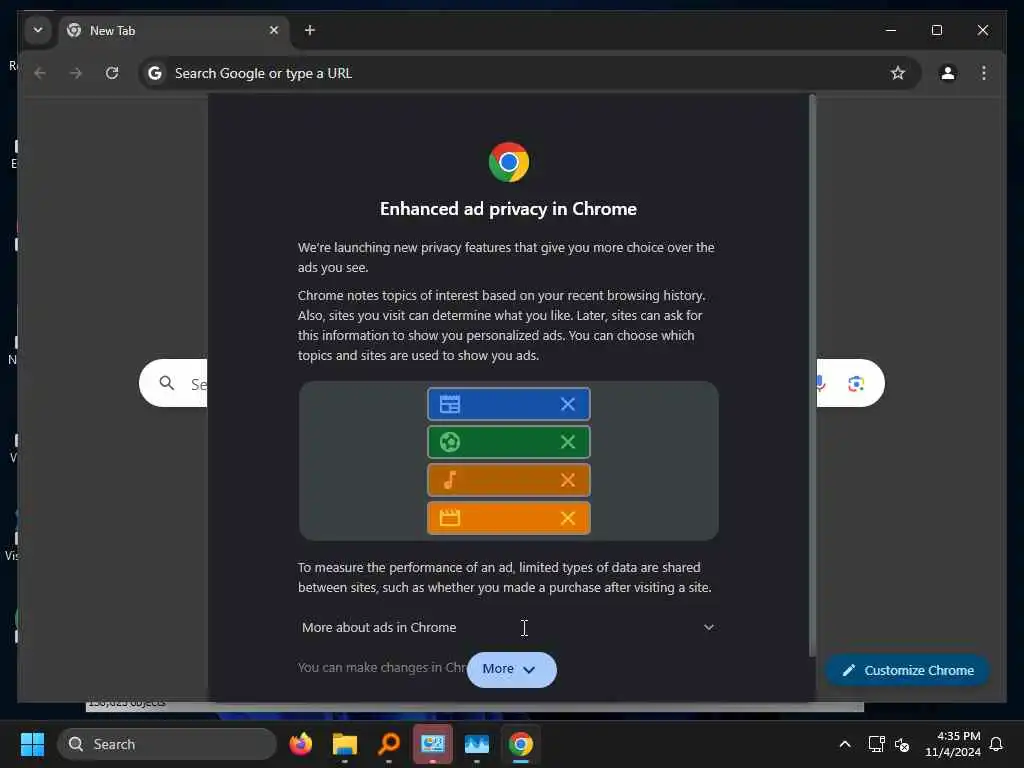Open the Chrome three-dot menu
The width and height of the screenshot is (1024, 768).
(984, 73)
